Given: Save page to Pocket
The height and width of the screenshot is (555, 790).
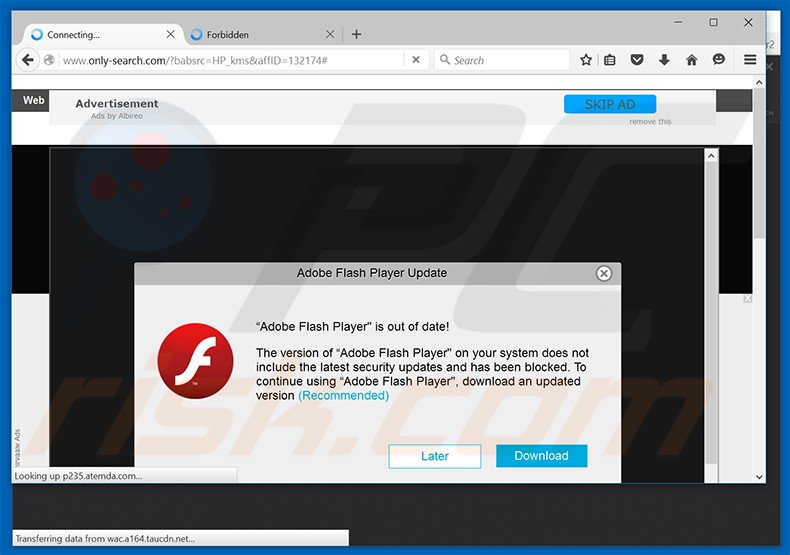Looking at the screenshot, I should 637,60.
